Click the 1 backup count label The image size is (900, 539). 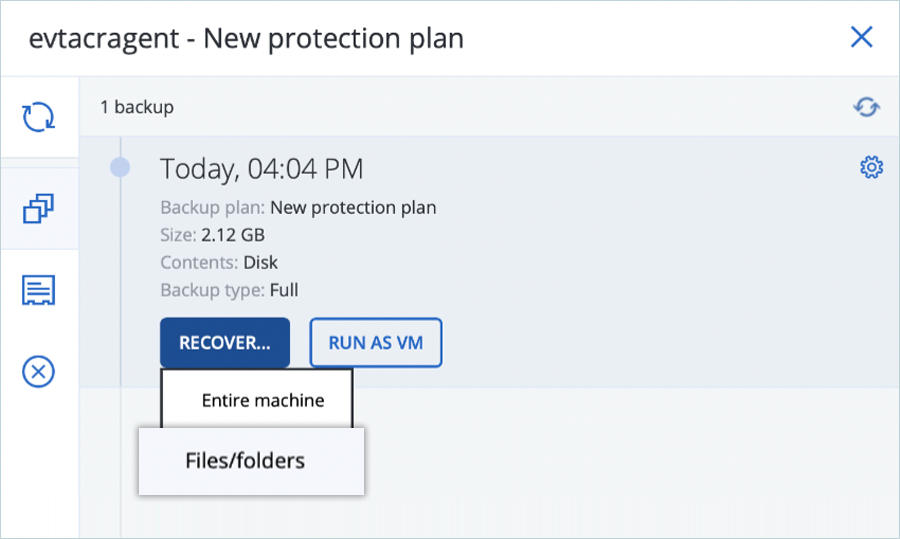pyautogui.click(x=136, y=107)
